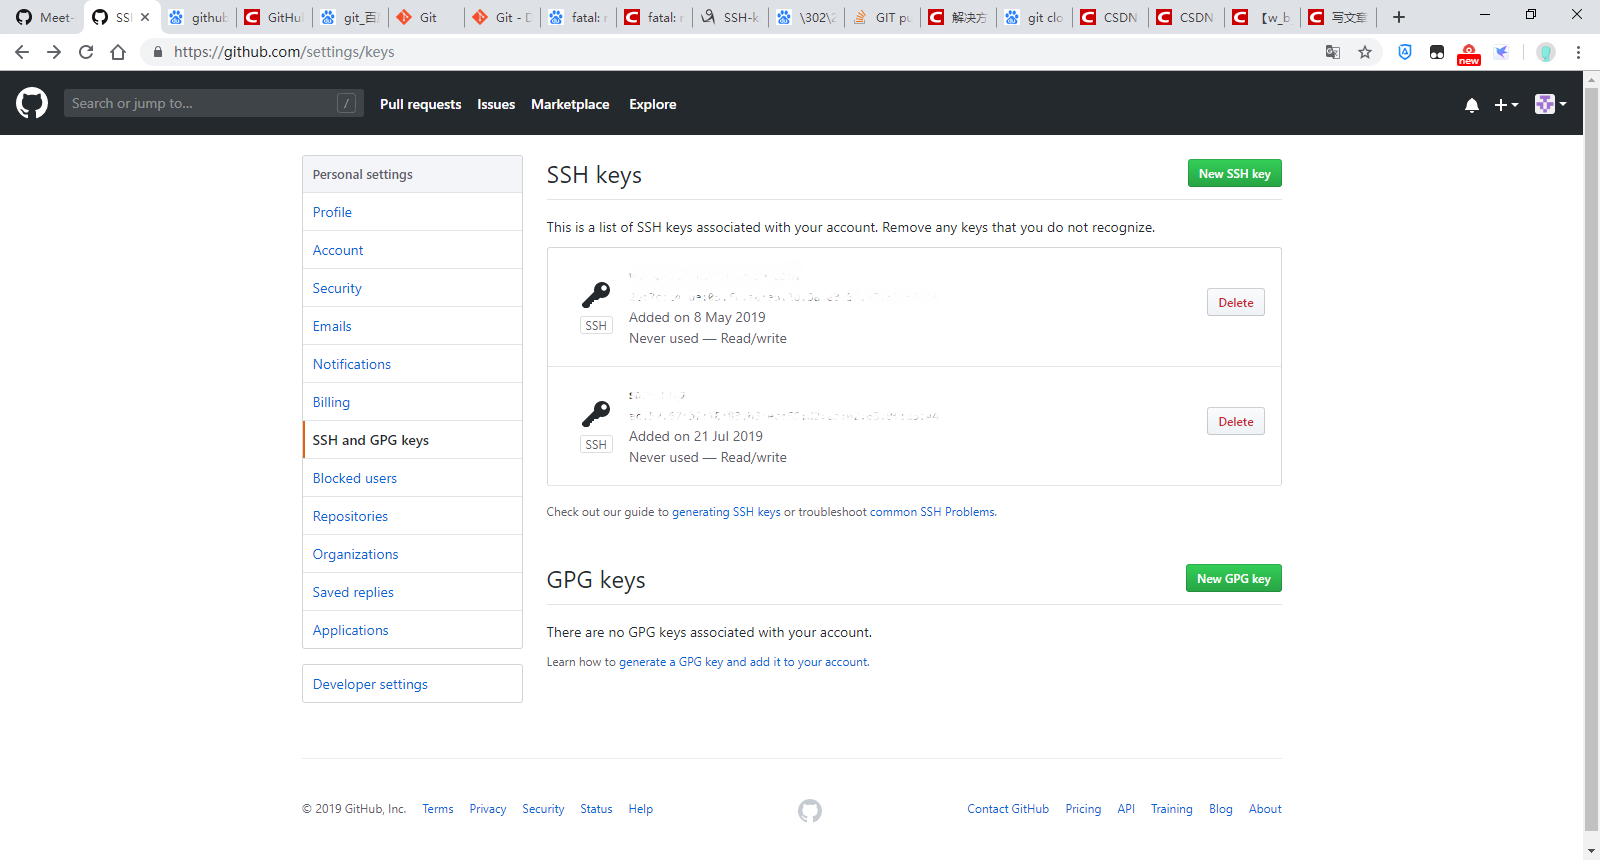This screenshot has width=1600, height=860.
Task: Delete the key added 21 Jul 2019
Action: pos(1235,421)
